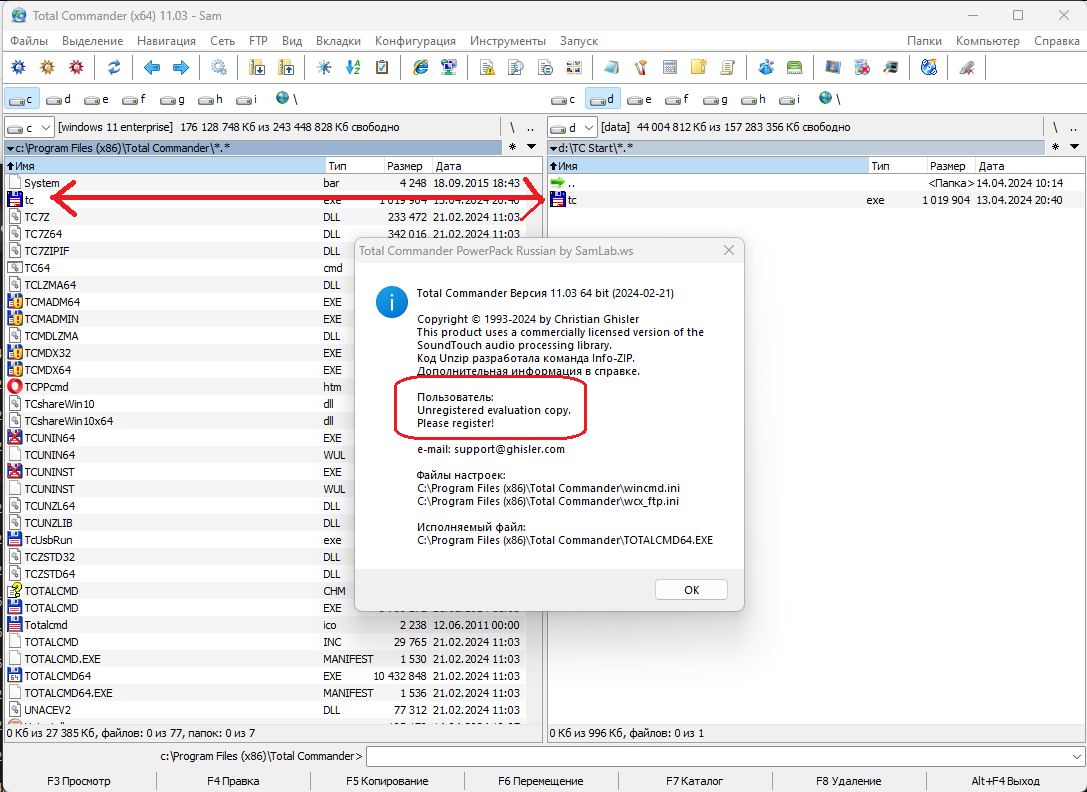Image resolution: width=1087 pixels, height=792 pixels.
Task: Switch left panel to drive e
Action: [97, 99]
